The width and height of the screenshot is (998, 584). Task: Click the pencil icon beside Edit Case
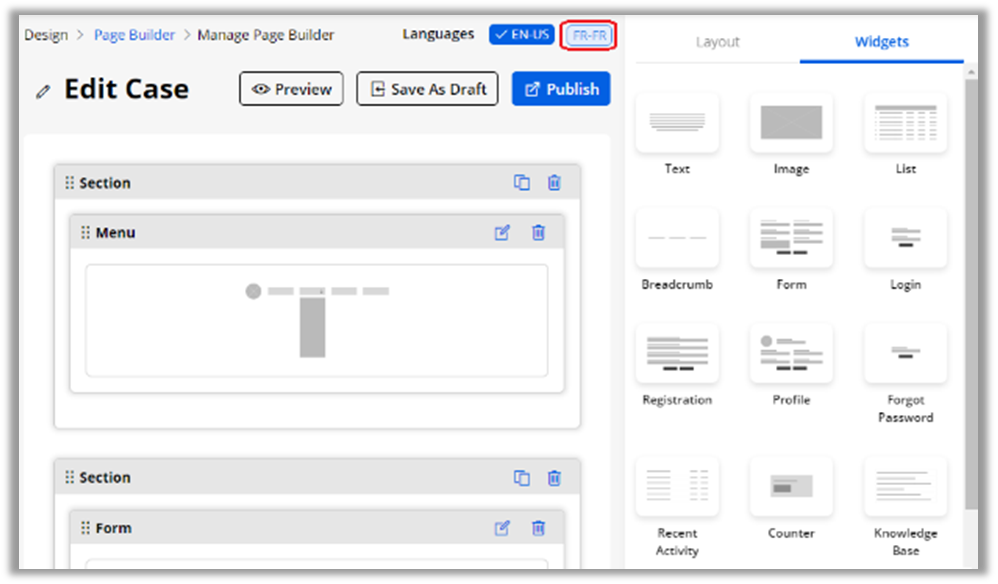point(42,91)
